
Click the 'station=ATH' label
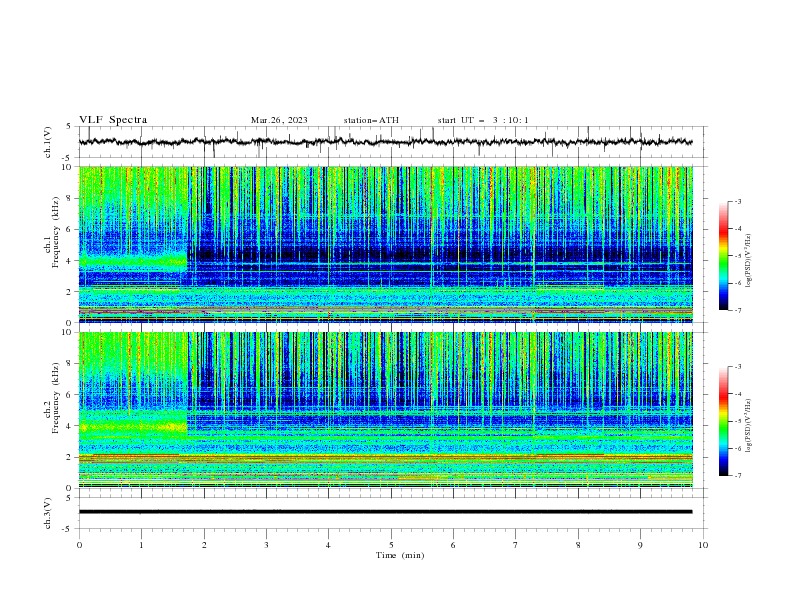click(x=371, y=120)
